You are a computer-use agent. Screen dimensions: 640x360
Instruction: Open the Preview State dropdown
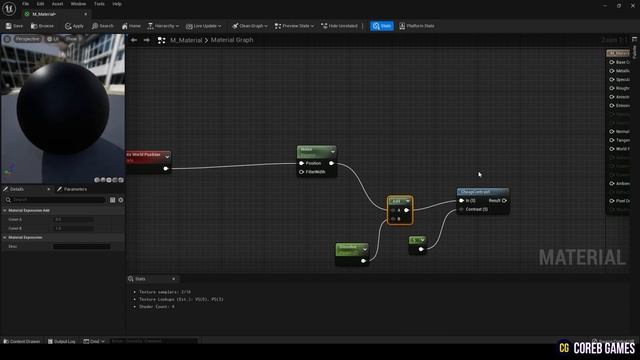pyautogui.click(x=294, y=26)
